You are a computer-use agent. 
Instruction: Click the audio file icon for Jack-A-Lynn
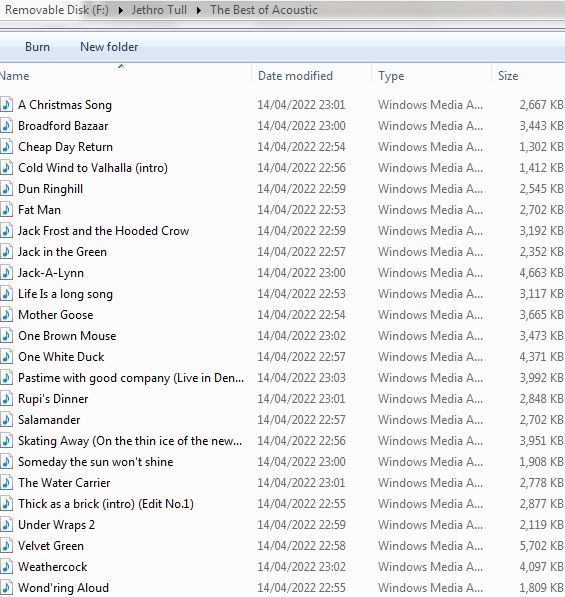click(x=6, y=273)
